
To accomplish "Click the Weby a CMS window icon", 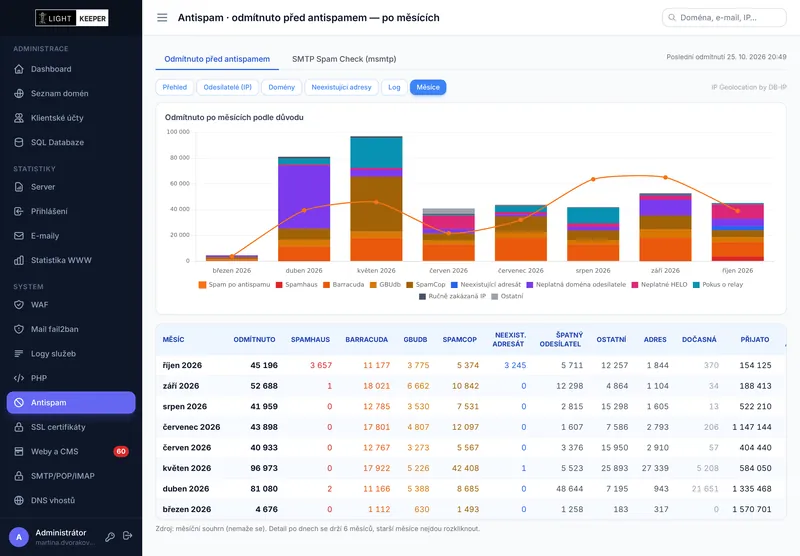I will coord(19,451).
